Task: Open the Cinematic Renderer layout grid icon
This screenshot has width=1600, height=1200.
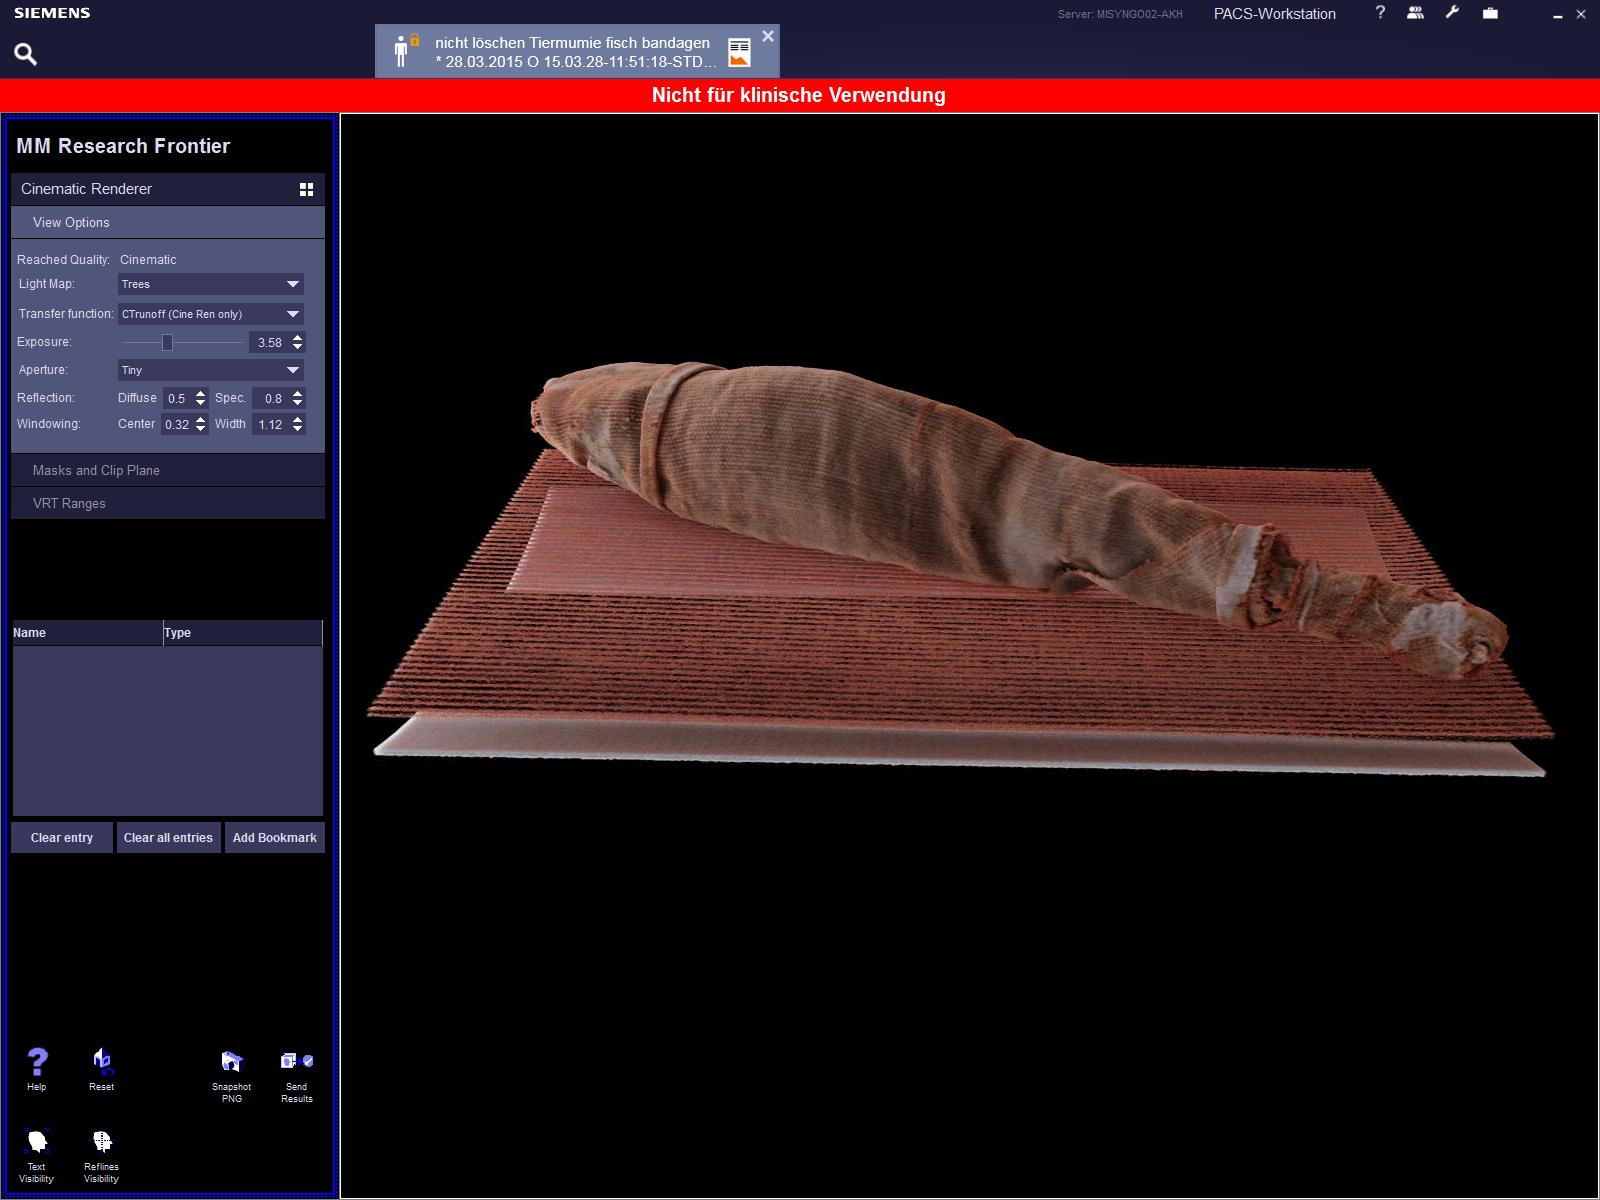Action: pyautogui.click(x=307, y=189)
